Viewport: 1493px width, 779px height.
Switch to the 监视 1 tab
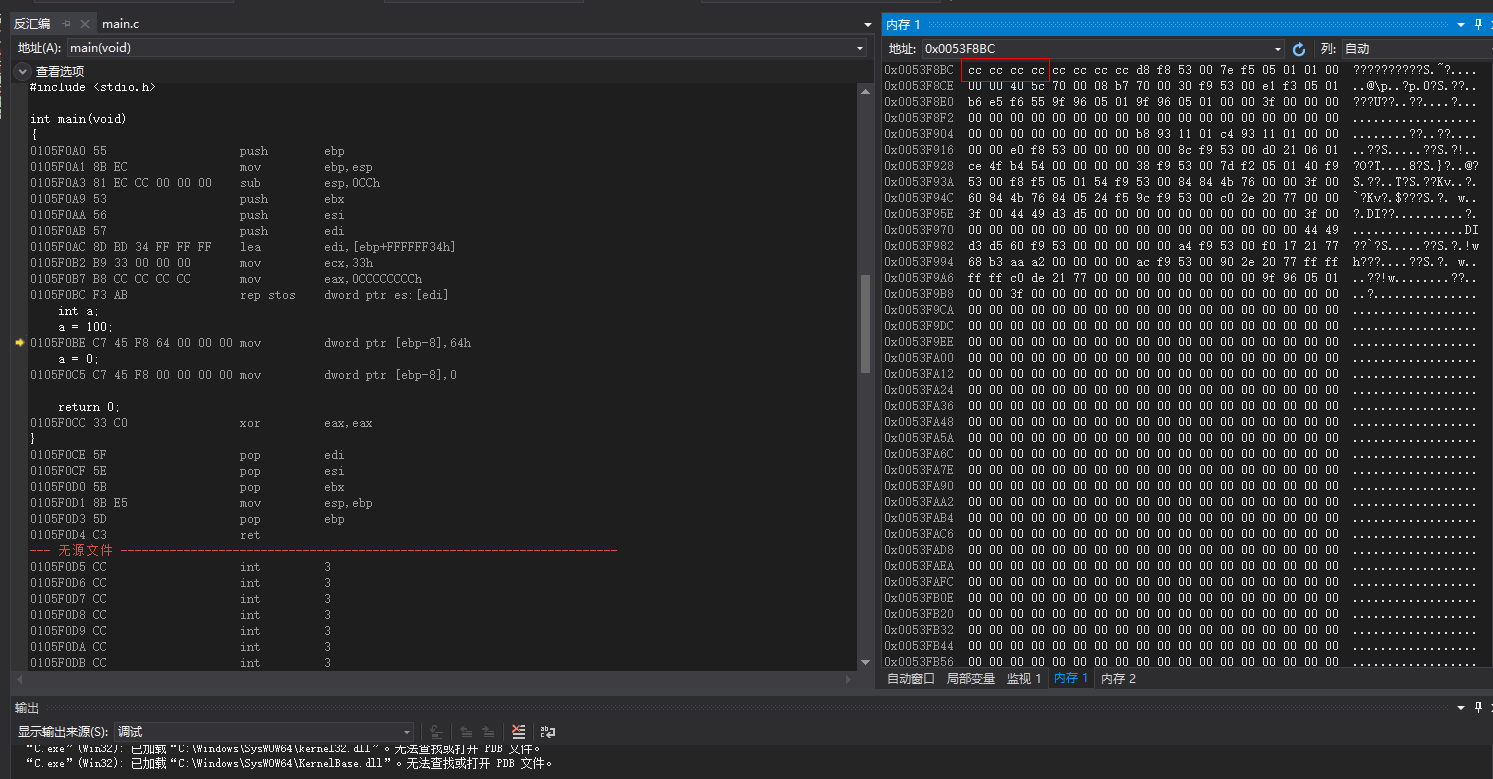(1023, 679)
